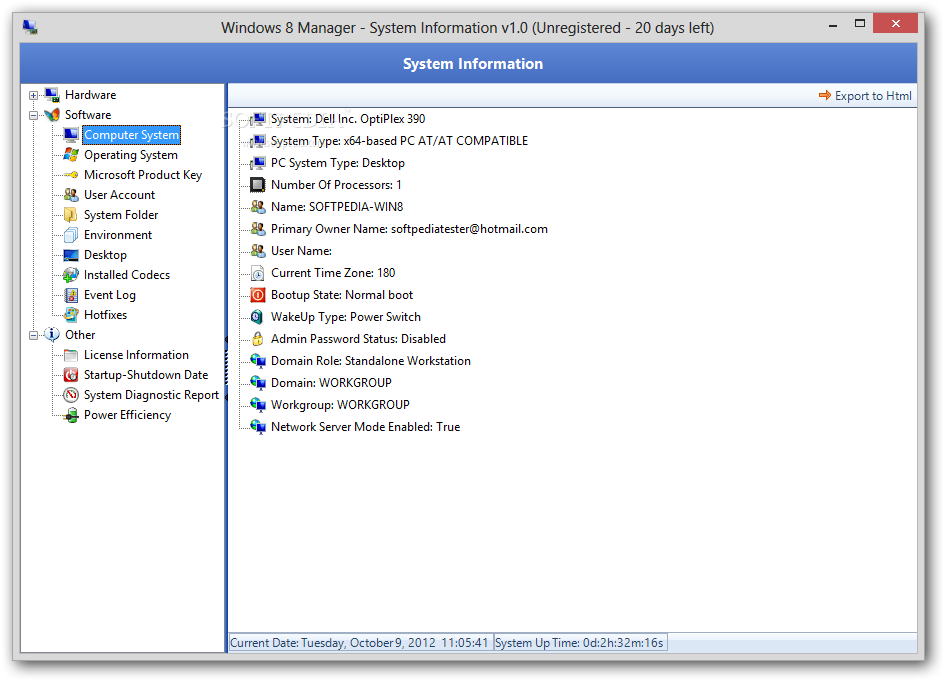The width and height of the screenshot is (945, 681).
Task: Open Desktop entry in the tree
Action: coord(105,255)
